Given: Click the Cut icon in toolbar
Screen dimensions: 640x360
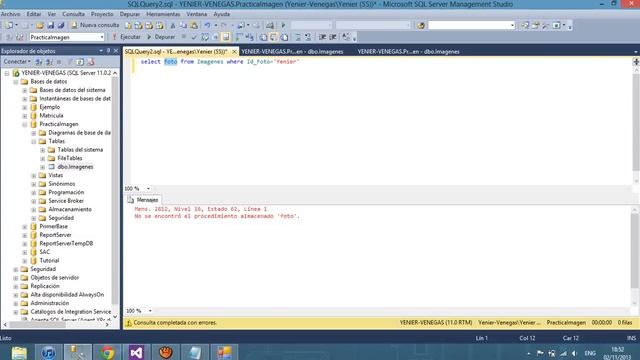Looking at the screenshot, I should point(173,25).
